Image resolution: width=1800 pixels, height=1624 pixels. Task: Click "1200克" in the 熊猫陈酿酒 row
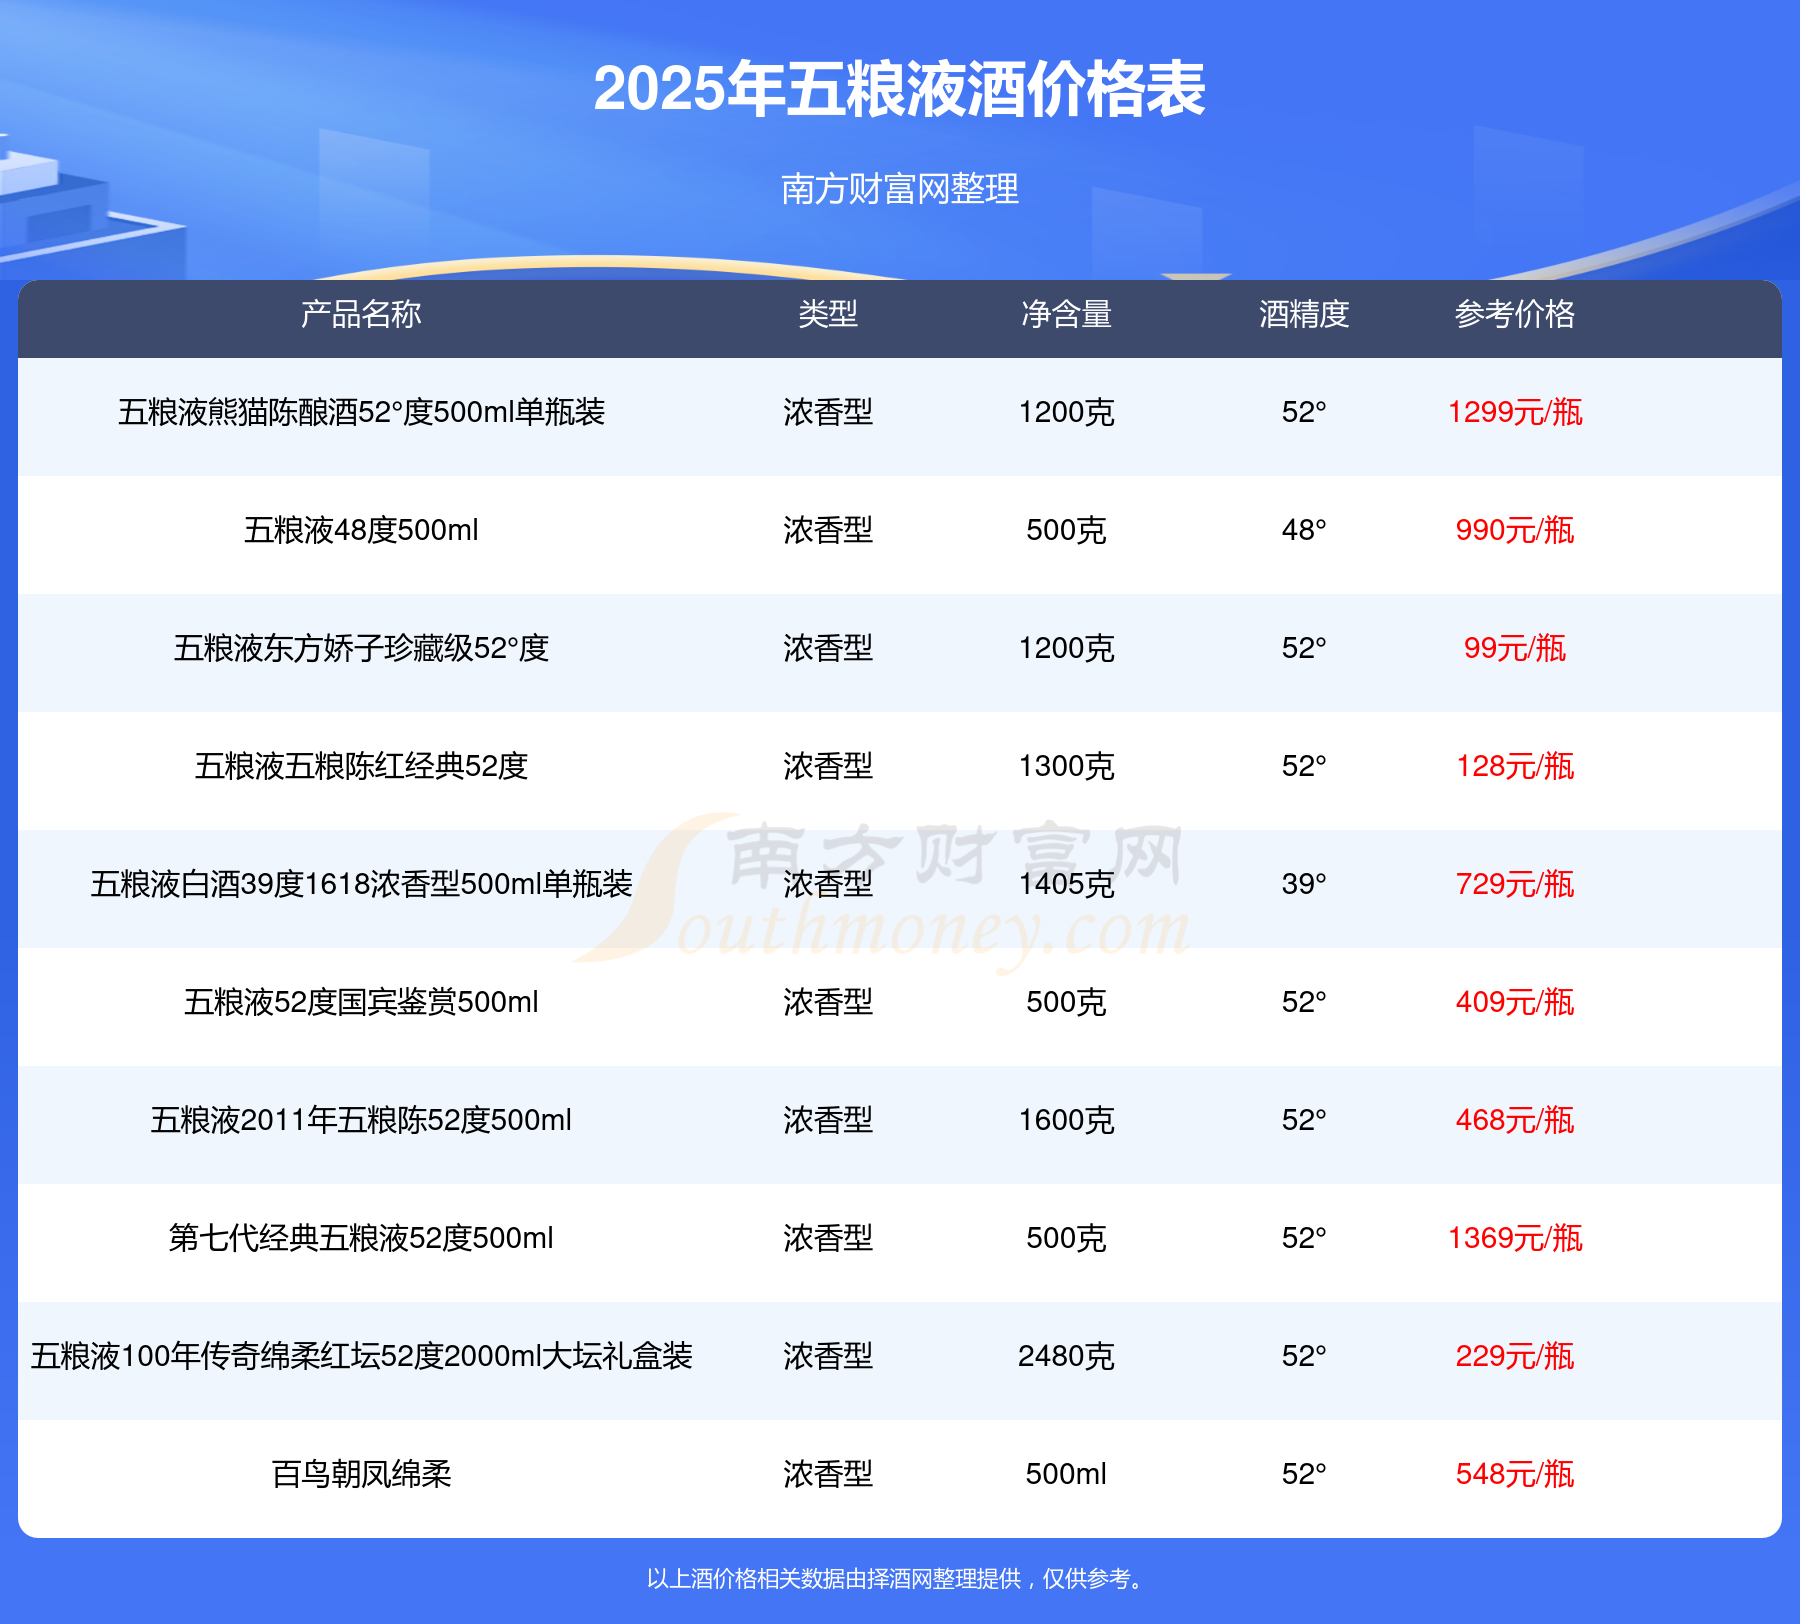point(1066,412)
